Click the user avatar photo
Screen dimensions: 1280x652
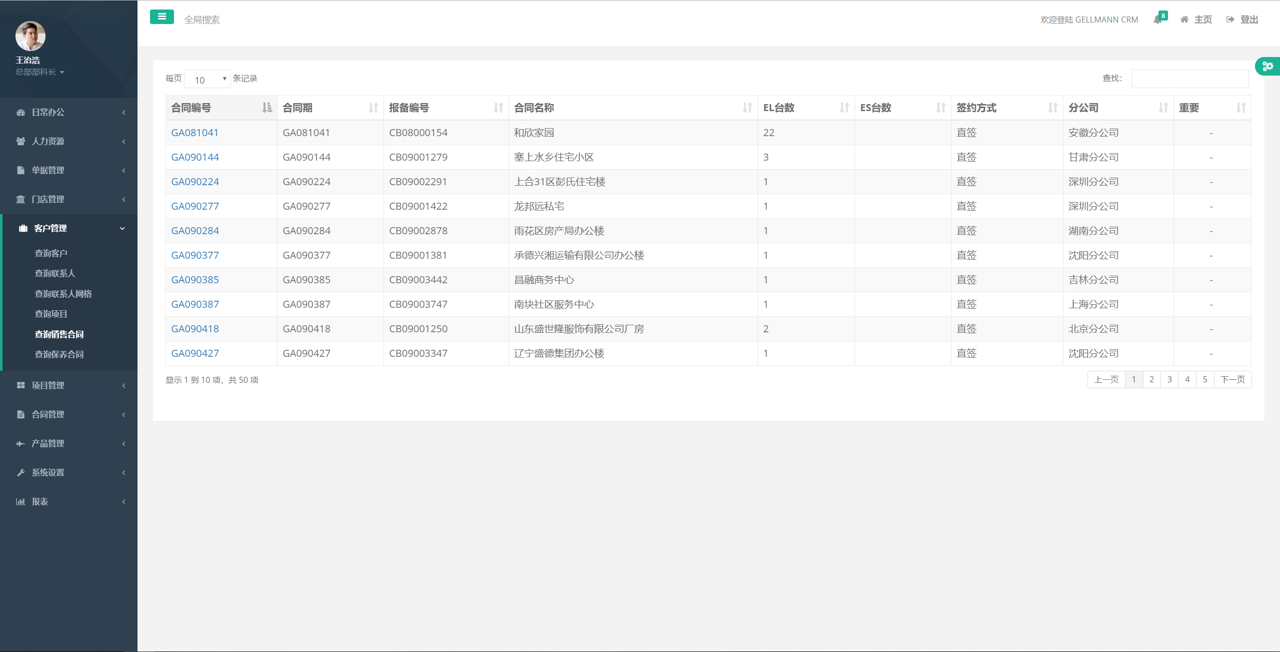pos(30,36)
